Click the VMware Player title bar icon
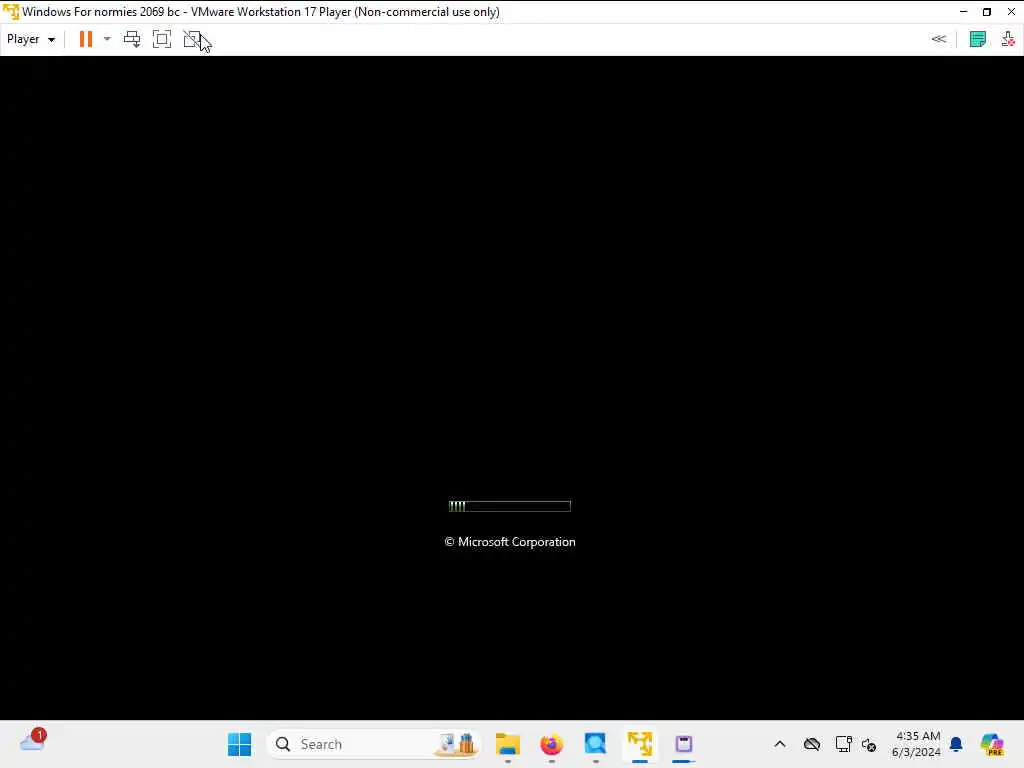Screen dimensions: 1024x768 [10, 12]
